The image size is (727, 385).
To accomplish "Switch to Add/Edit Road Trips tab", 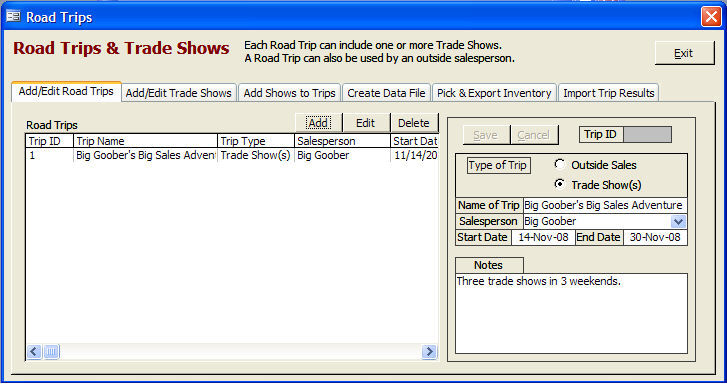I will coord(66,91).
